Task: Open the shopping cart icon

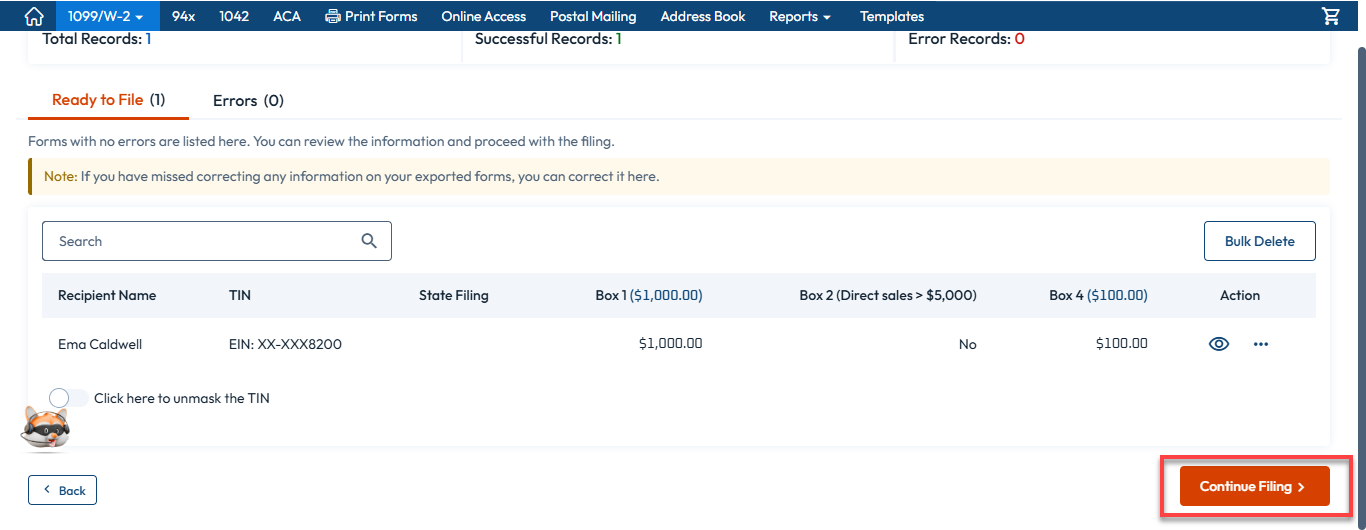Action: click(x=1330, y=16)
